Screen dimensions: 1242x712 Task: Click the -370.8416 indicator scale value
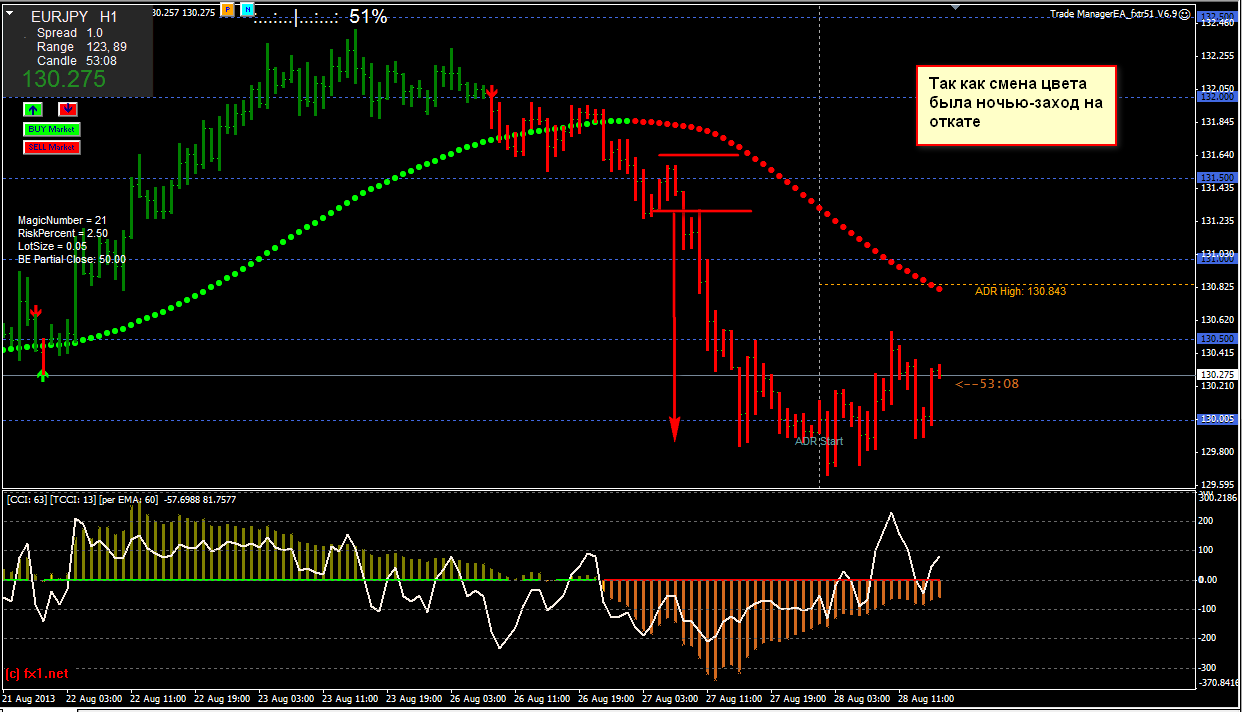click(x=1219, y=683)
